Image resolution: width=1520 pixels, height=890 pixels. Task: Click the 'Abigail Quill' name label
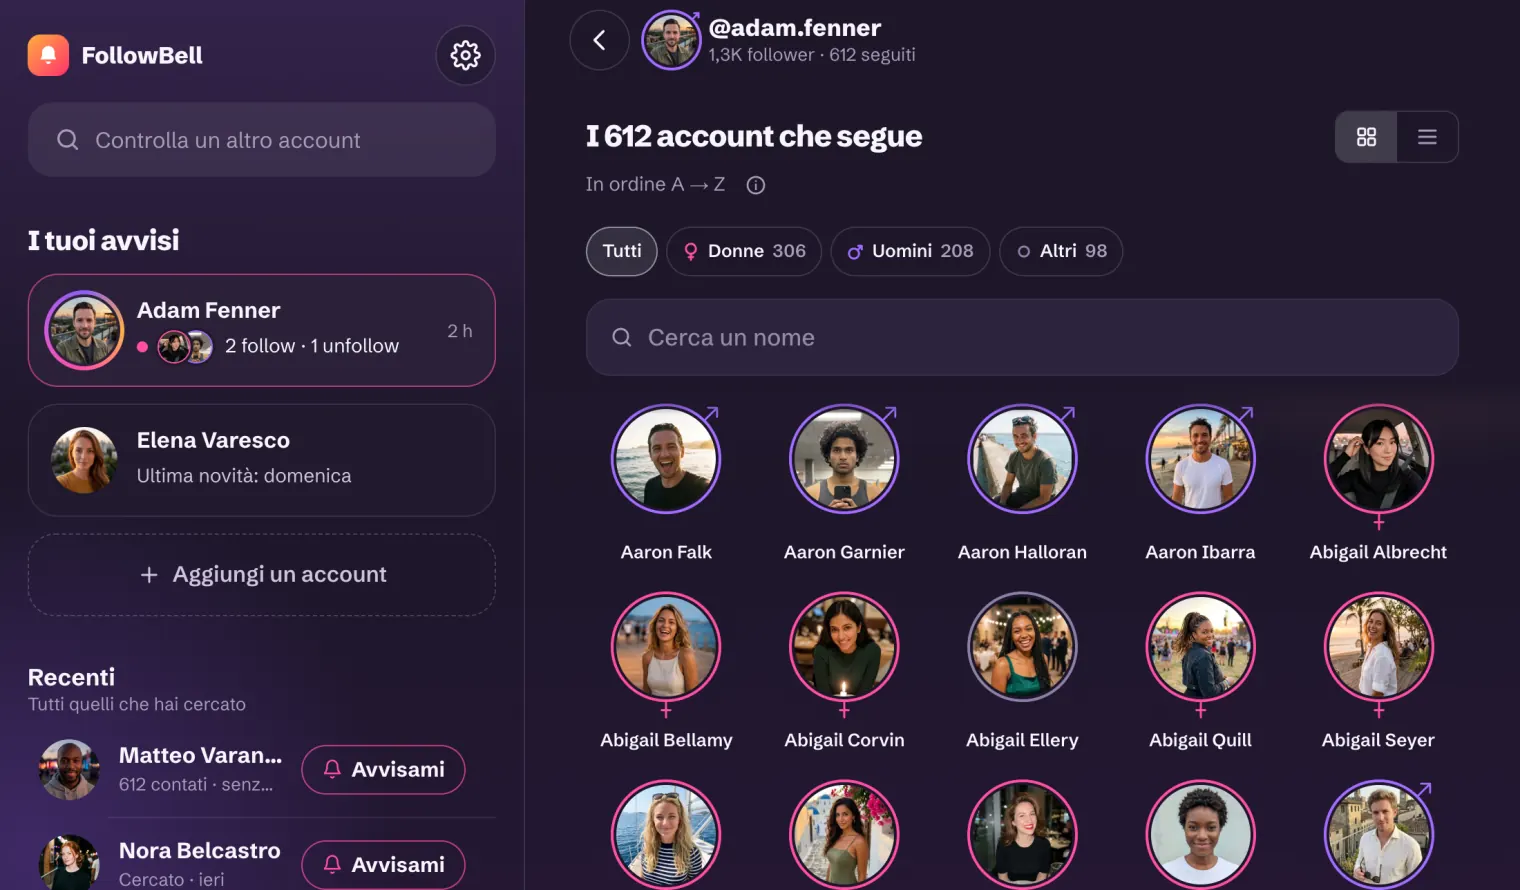pyautogui.click(x=1200, y=740)
